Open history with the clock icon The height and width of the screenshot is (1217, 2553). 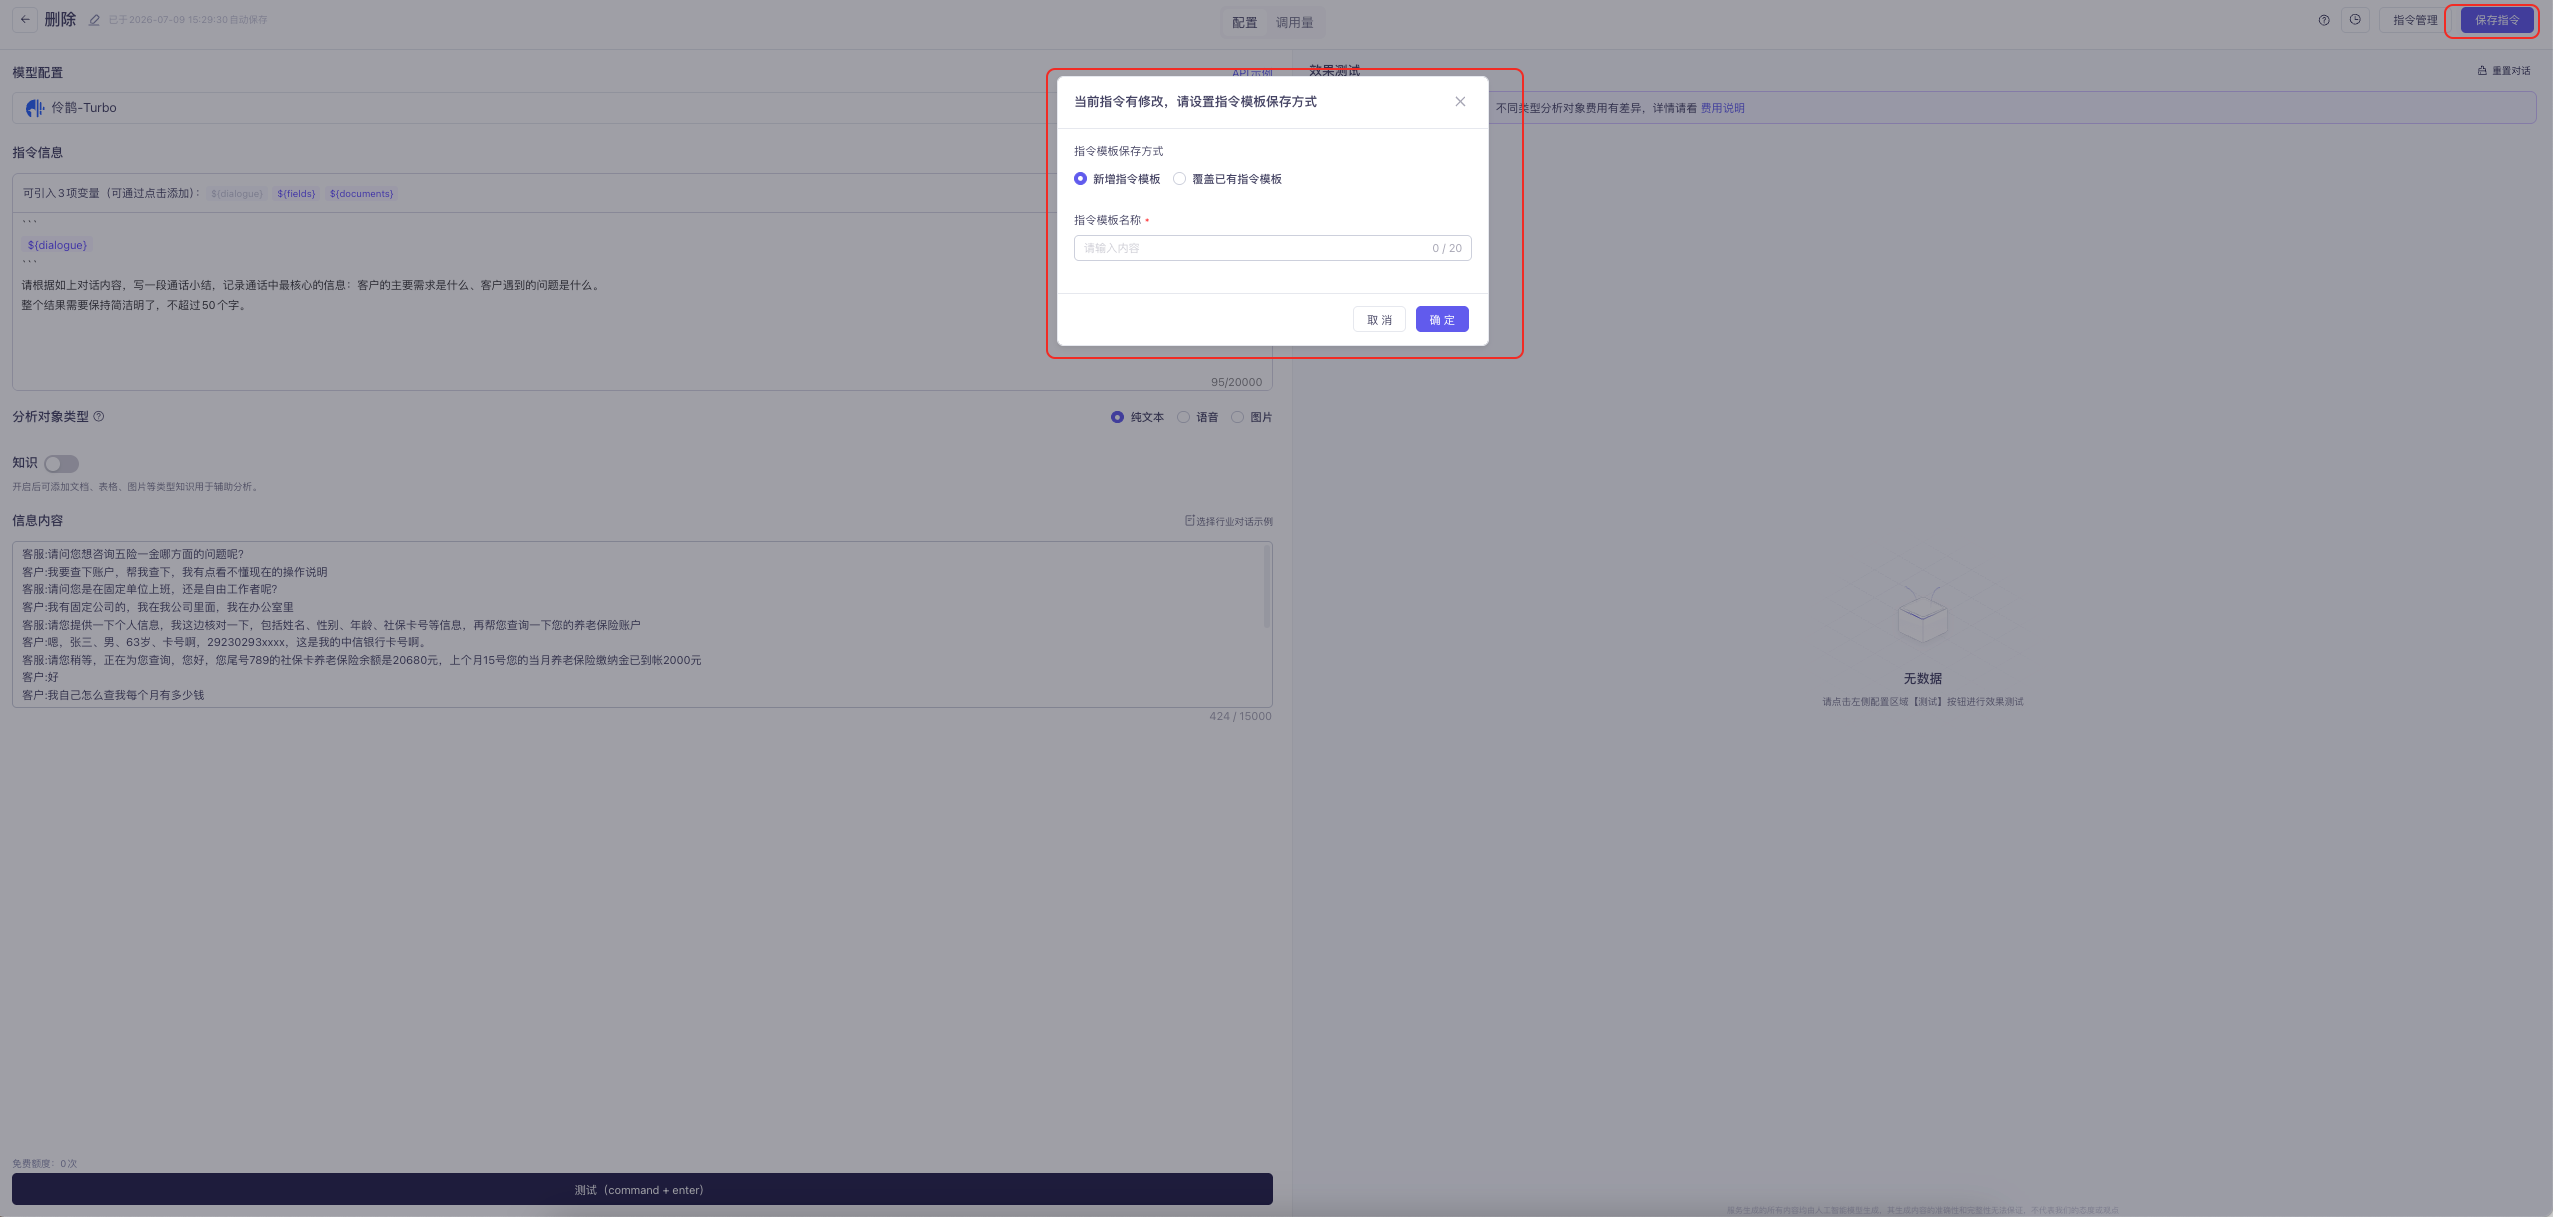coord(2355,20)
